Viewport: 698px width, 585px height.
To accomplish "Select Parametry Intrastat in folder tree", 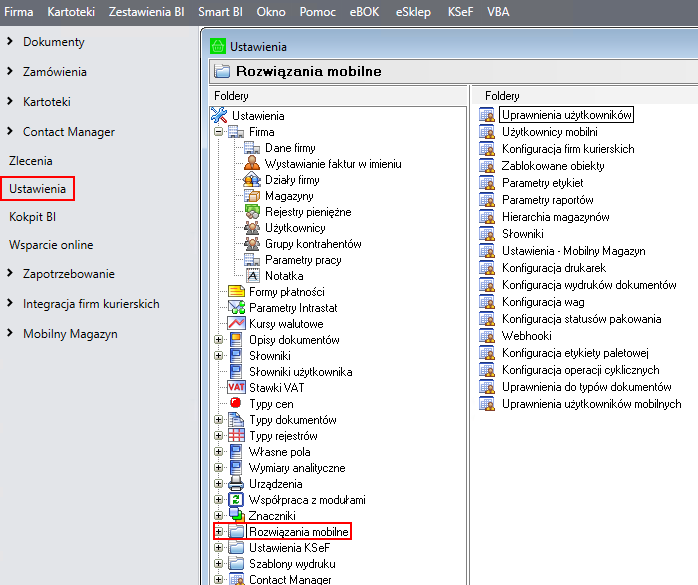I will [x=290, y=308].
